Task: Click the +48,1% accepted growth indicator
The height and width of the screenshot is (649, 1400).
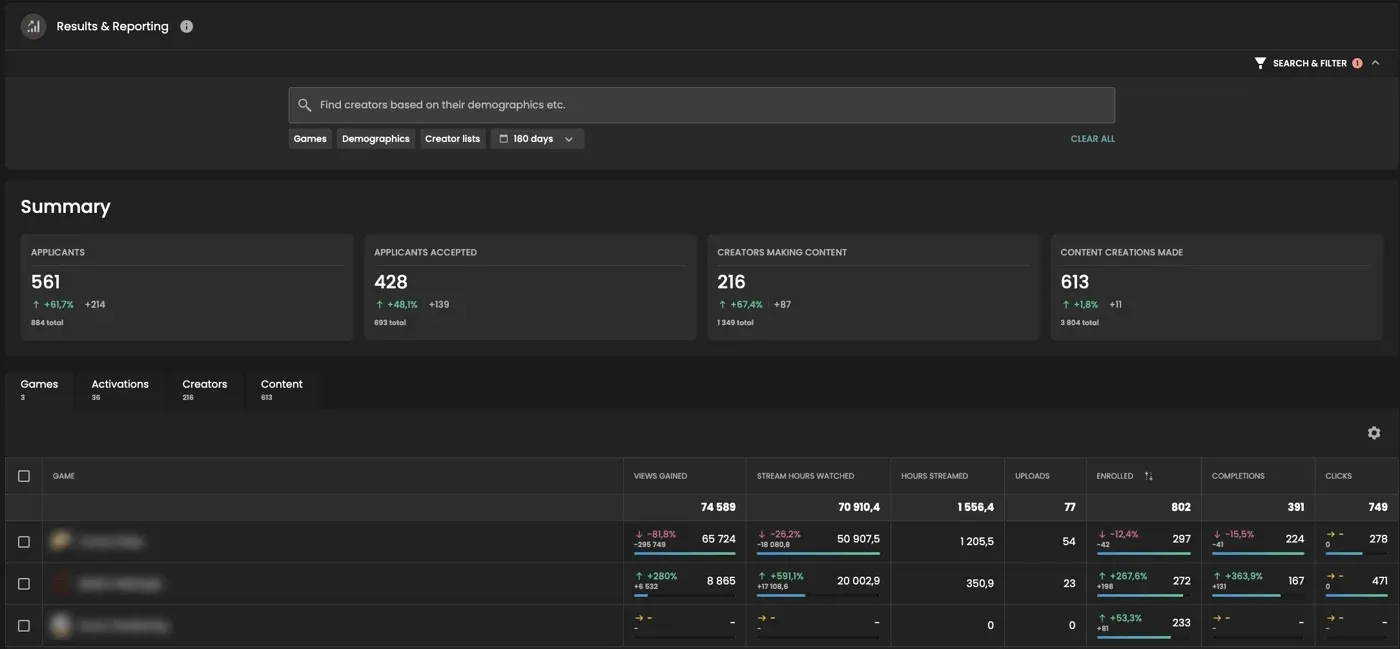Action: (397, 305)
